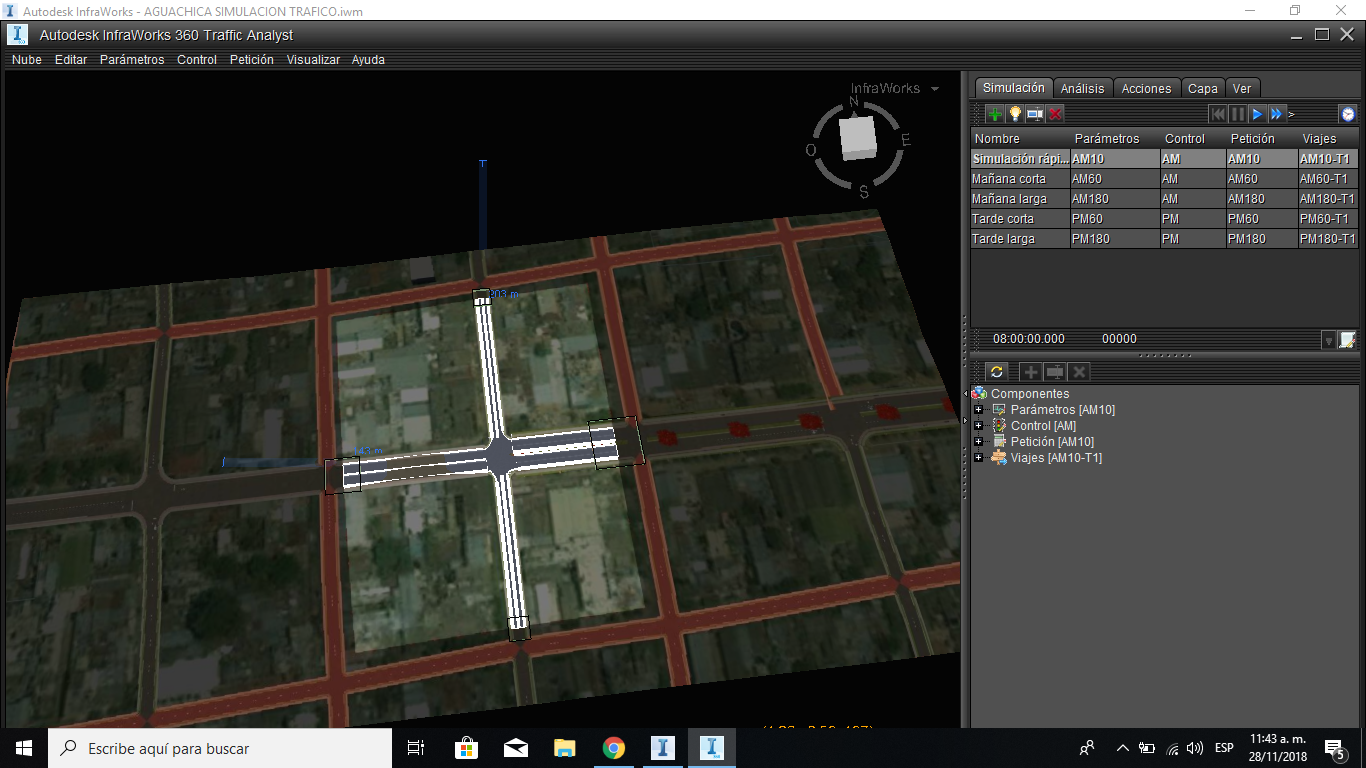The height and width of the screenshot is (768, 1366).
Task: Click the red X delete simulation icon
Action: tap(1055, 114)
